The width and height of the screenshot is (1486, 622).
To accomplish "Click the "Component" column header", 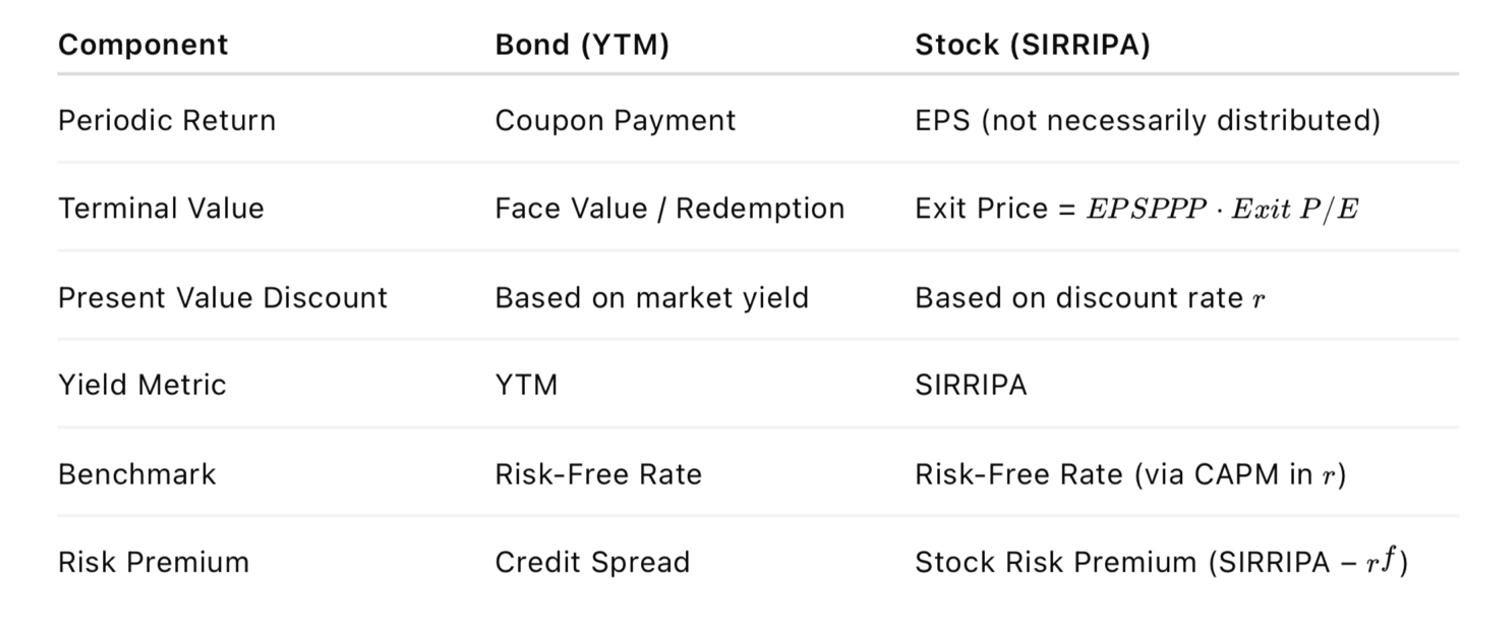I will (x=143, y=45).
